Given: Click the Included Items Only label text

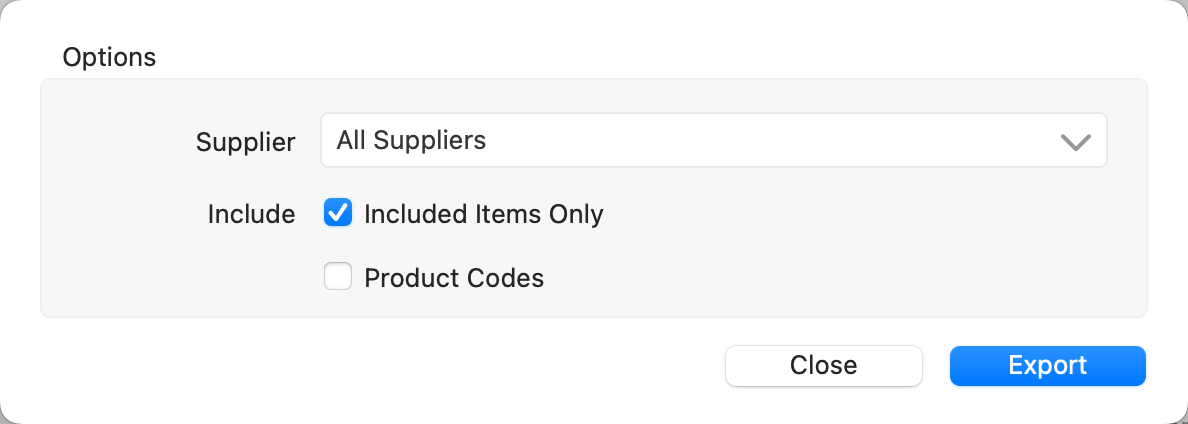Looking at the screenshot, I should click(483, 214).
